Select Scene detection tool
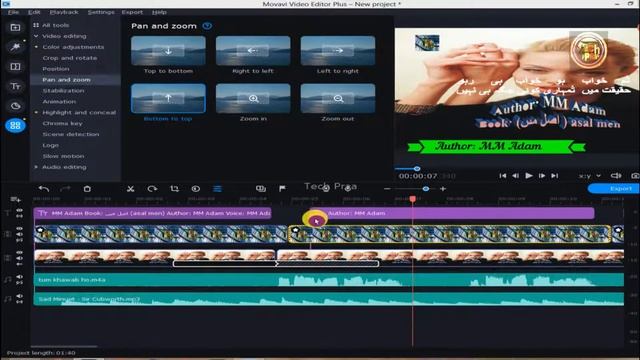 [x=71, y=134]
